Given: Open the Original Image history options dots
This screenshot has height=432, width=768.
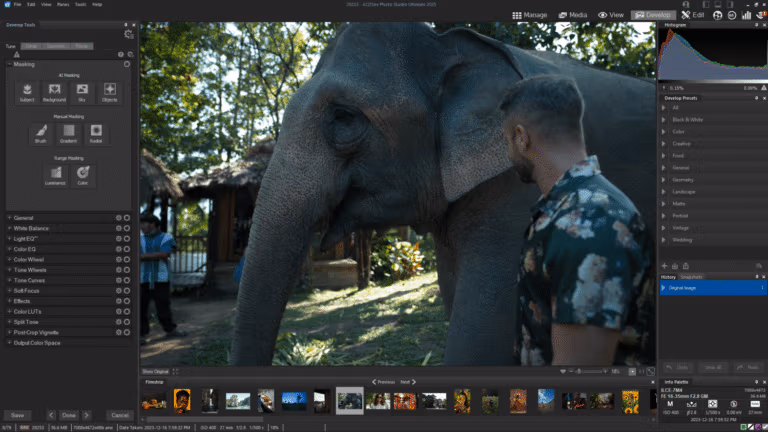Looking at the screenshot, I should point(762,288).
